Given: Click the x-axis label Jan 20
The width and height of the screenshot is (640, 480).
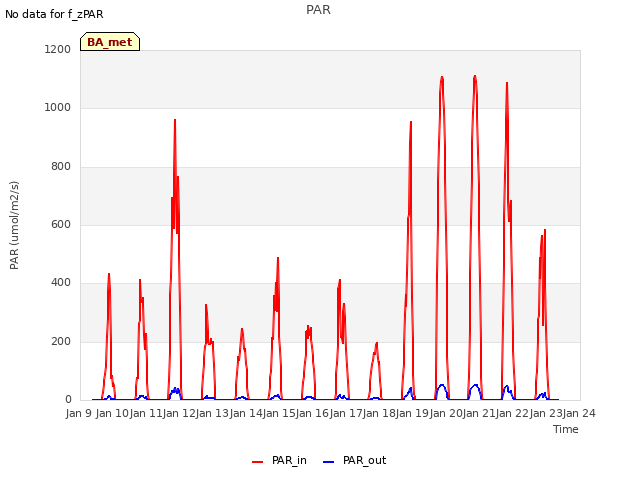Looking at the screenshot, I should [446, 413].
